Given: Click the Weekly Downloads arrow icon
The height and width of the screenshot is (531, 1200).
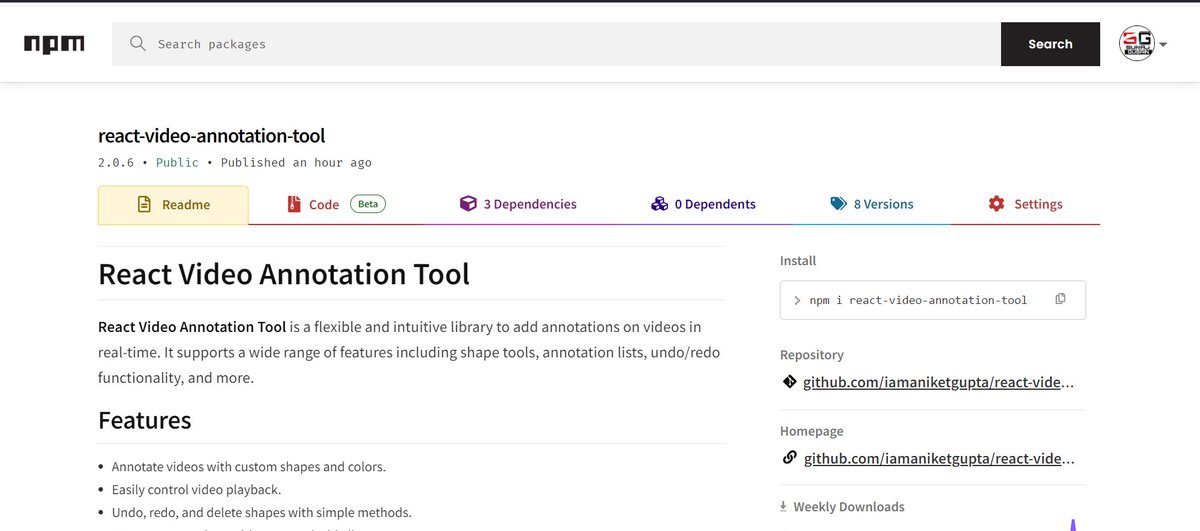Looking at the screenshot, I should (784, 507).
